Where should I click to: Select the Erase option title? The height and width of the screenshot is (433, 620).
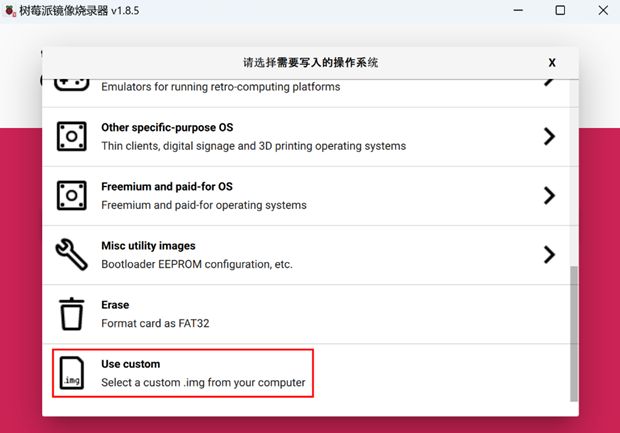pyautogui.click(x=115, y=305)
